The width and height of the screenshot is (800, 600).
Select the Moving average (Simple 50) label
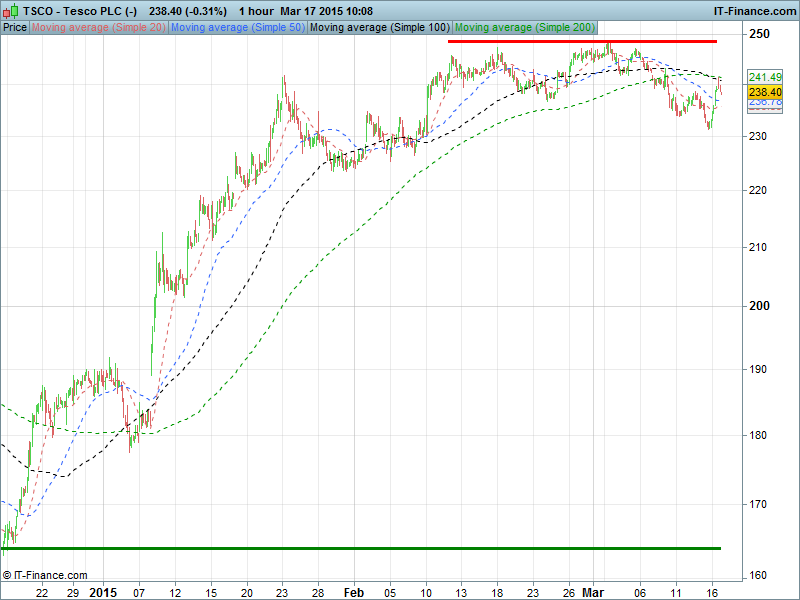tap(238, 27)
